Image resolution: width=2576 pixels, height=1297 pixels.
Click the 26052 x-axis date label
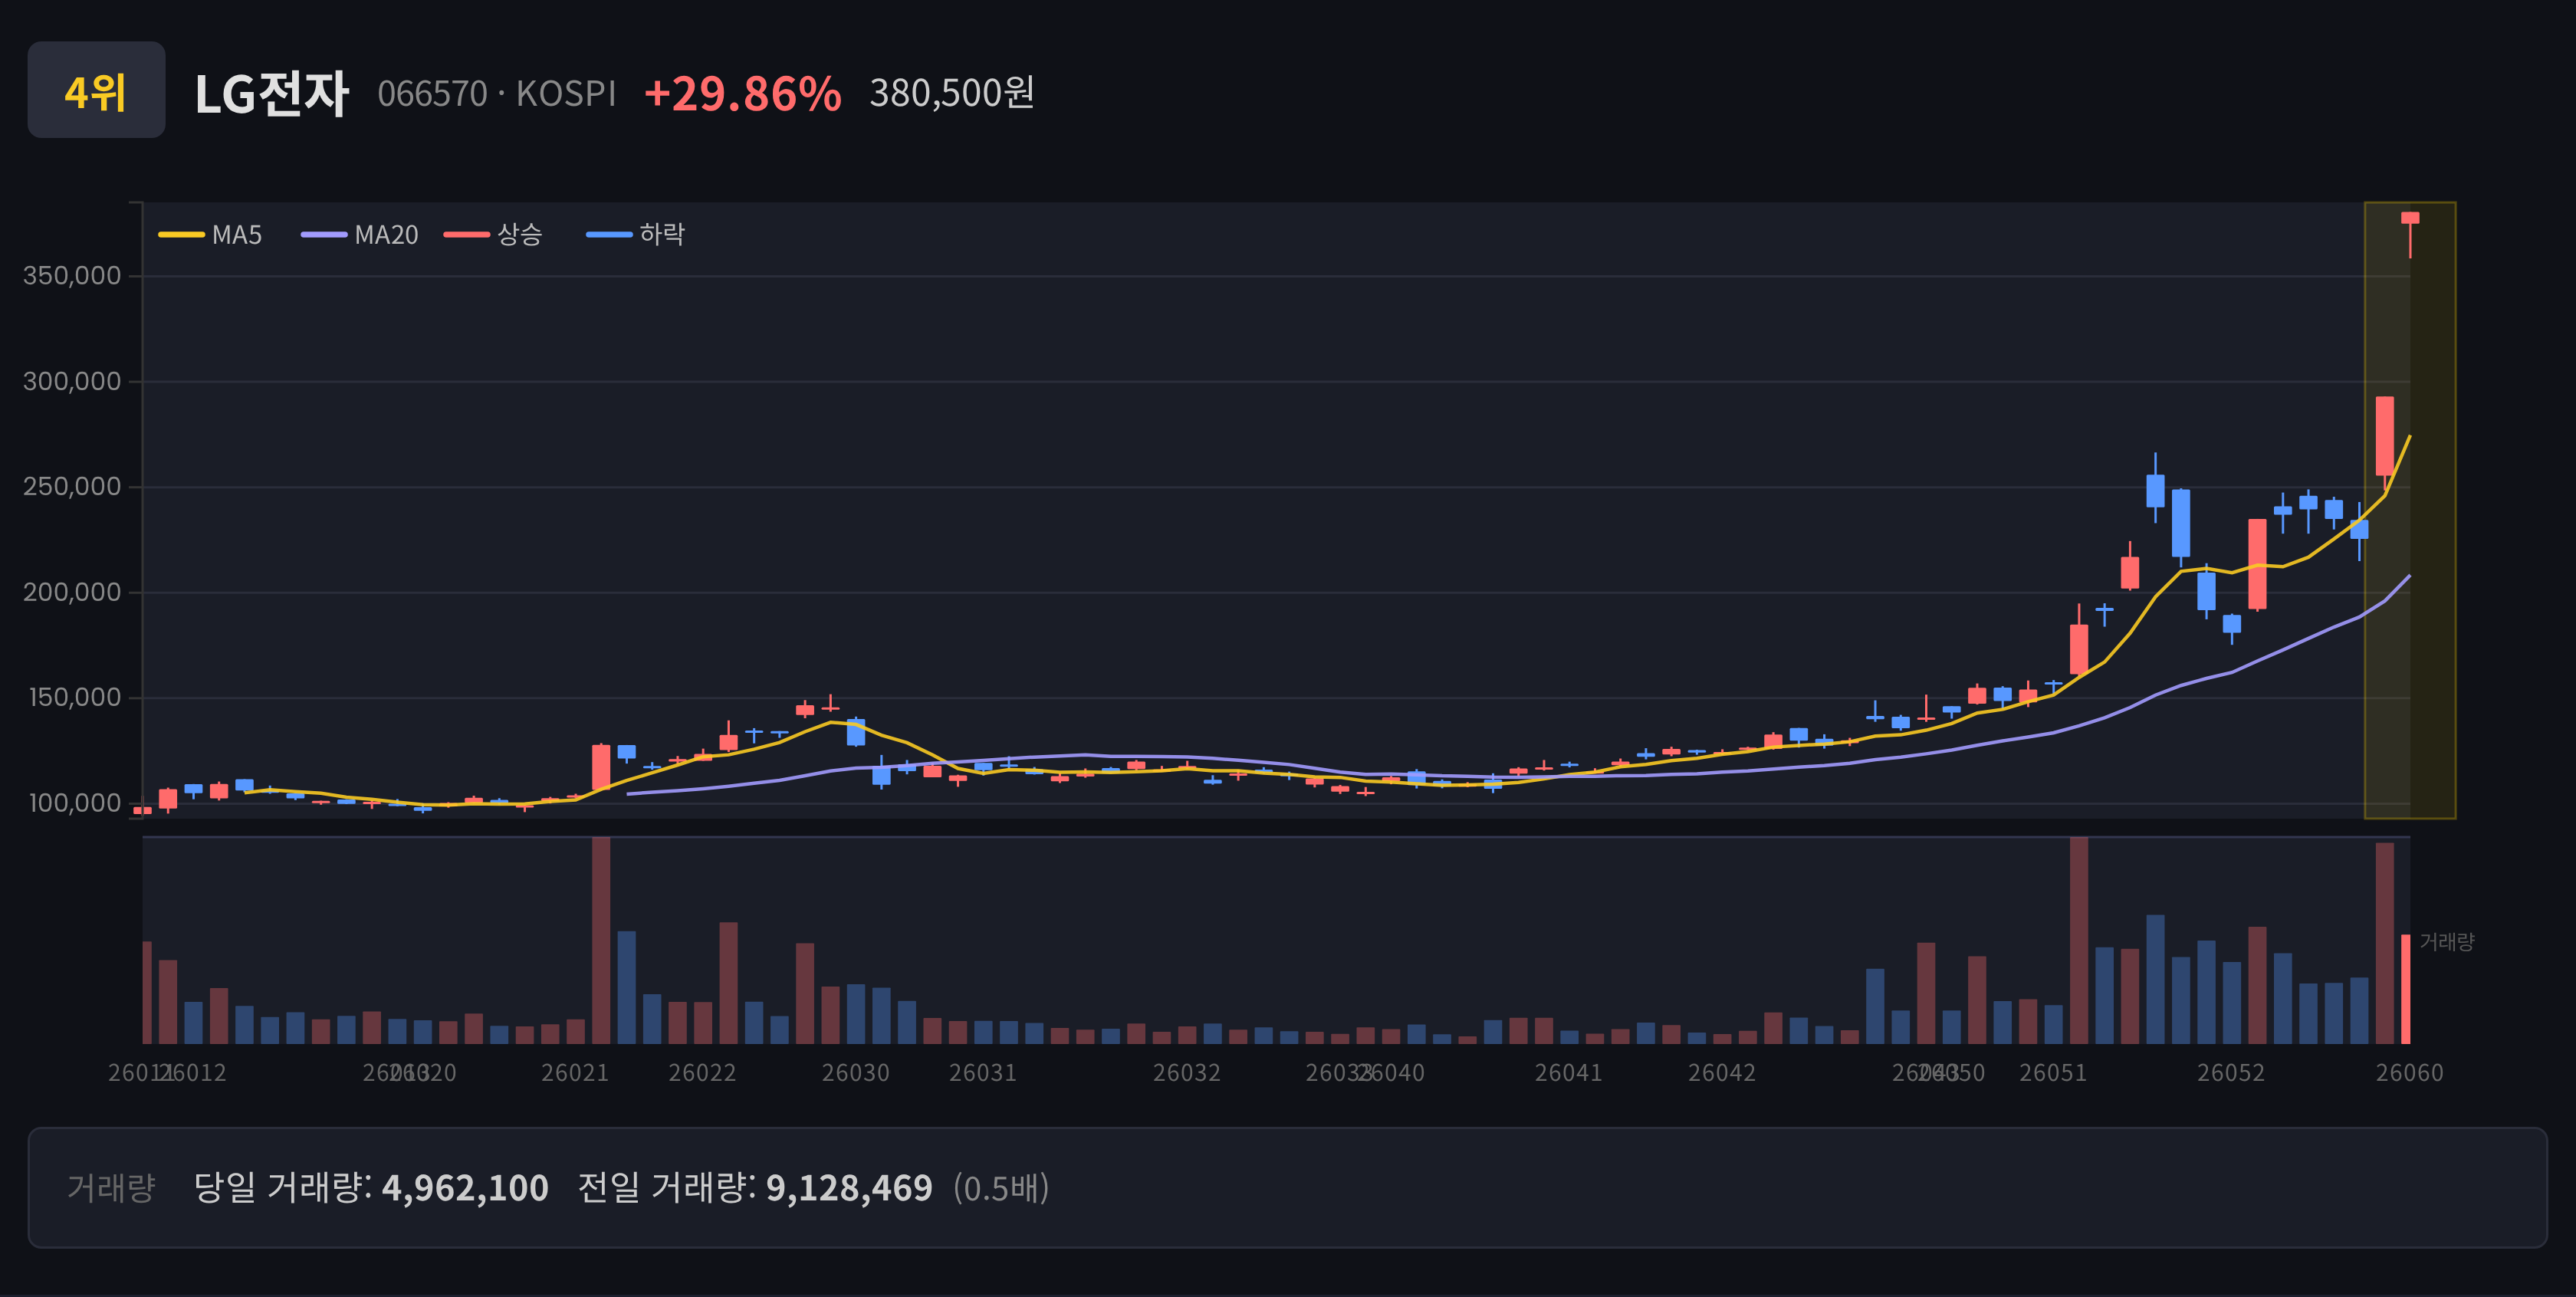(x=2231, y=1073)
